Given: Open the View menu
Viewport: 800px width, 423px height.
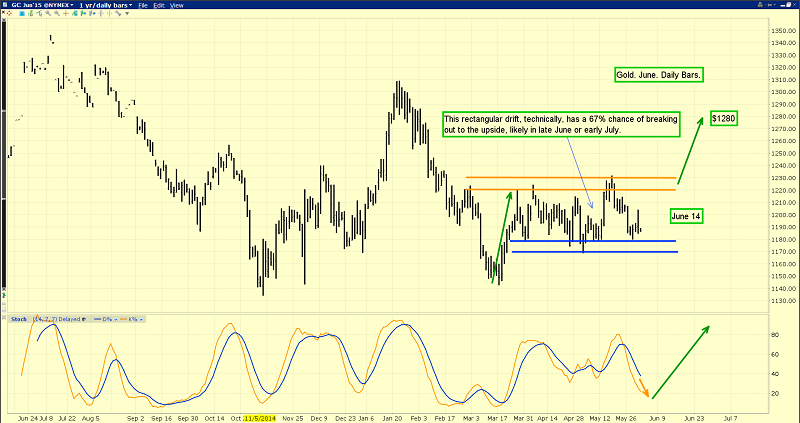Looking at the screenshot, I should point(177,5).
